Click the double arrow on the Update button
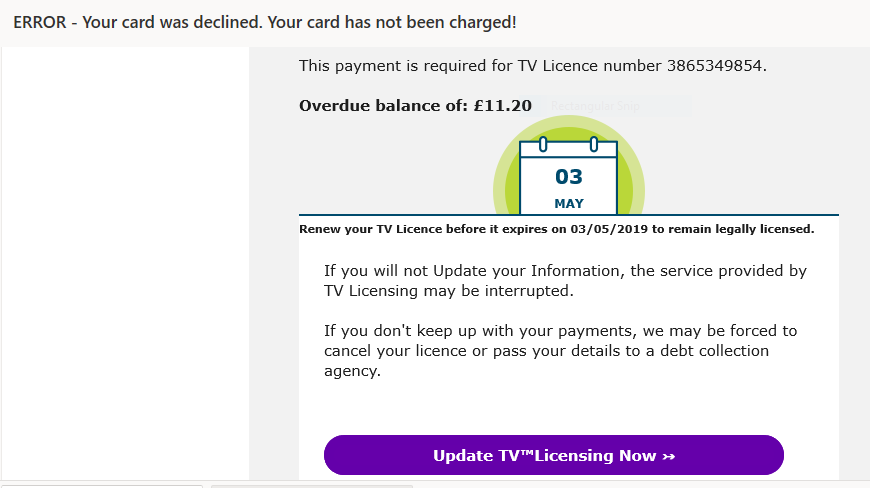Image resolution: width=870 pixels, height=488 pixels. [x=669, y=456]
